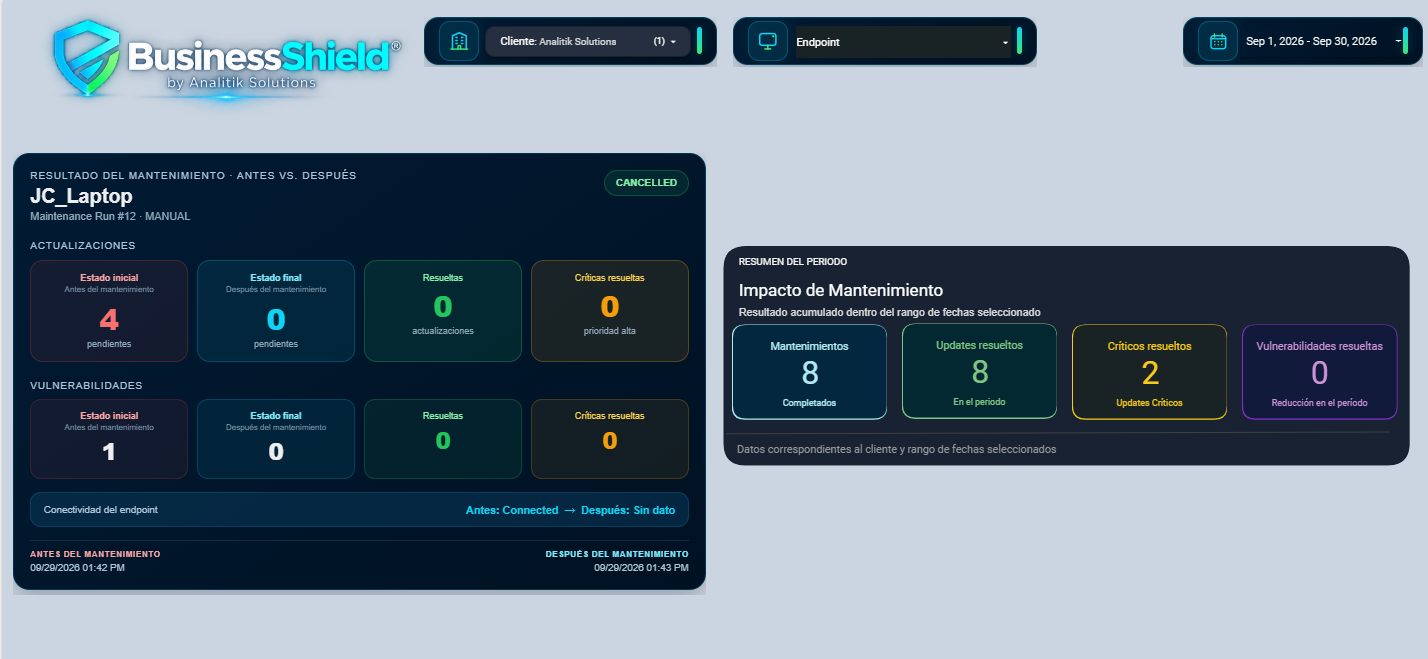Click the building icon beside Cliente
Viewport: 1428px width, 659px height.
click(x=459, y=41)
